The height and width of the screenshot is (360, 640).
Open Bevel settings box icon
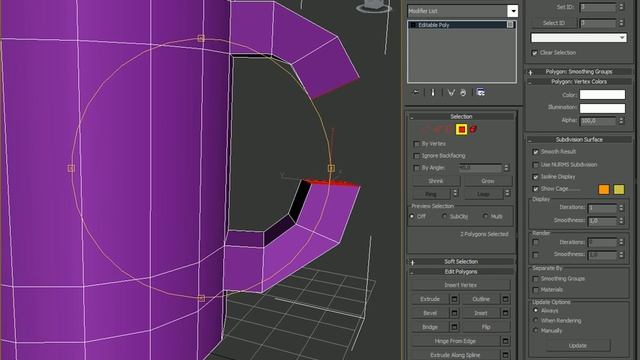tap(454, 313)
